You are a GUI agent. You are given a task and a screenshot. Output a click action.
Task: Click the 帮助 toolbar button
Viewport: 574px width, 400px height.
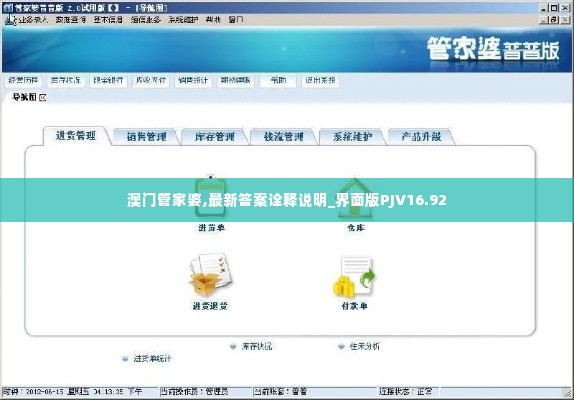click(x=278, y=81)
